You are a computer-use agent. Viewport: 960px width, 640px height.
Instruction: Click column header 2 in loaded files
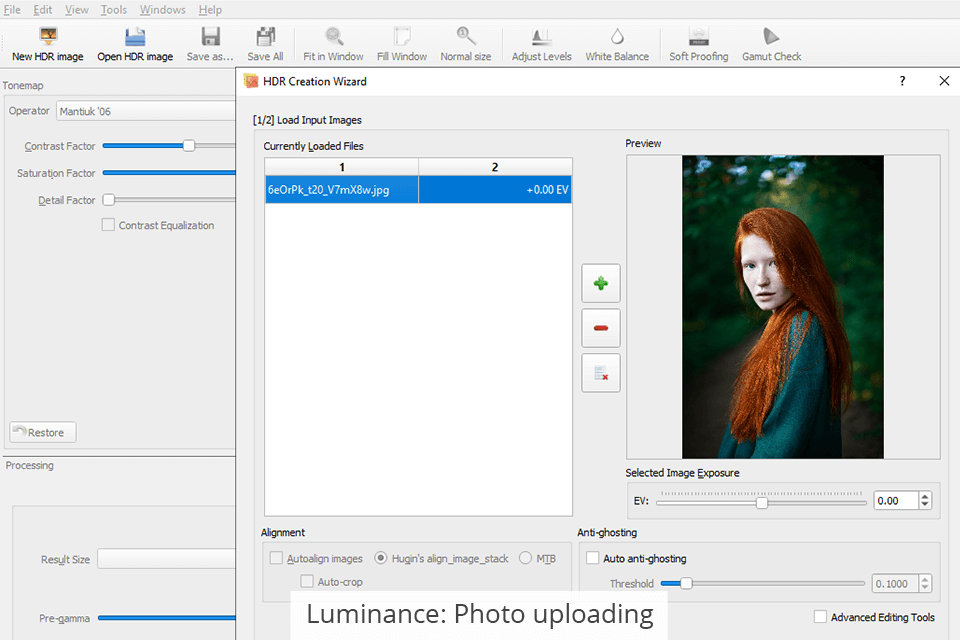[x=495, y=167]
